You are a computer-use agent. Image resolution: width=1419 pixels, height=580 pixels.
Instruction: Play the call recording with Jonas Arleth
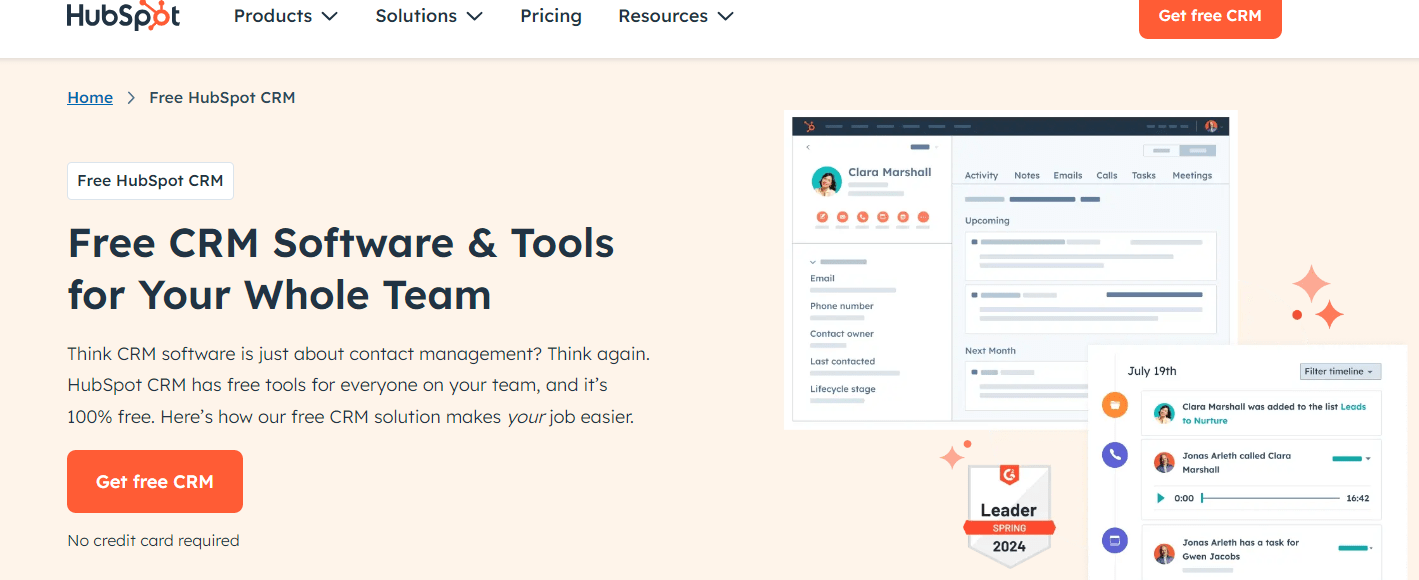1160,497
